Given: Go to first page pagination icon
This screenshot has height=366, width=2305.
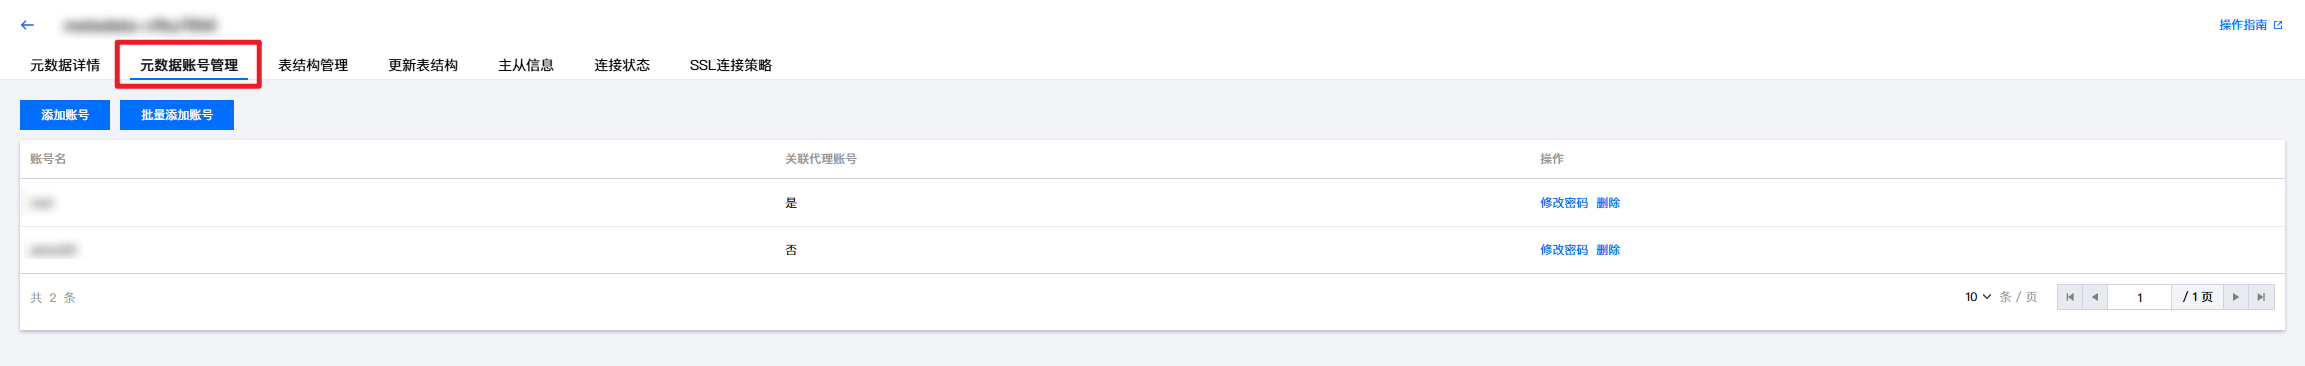Looking at the screenshot, I should click(2070, 297).
